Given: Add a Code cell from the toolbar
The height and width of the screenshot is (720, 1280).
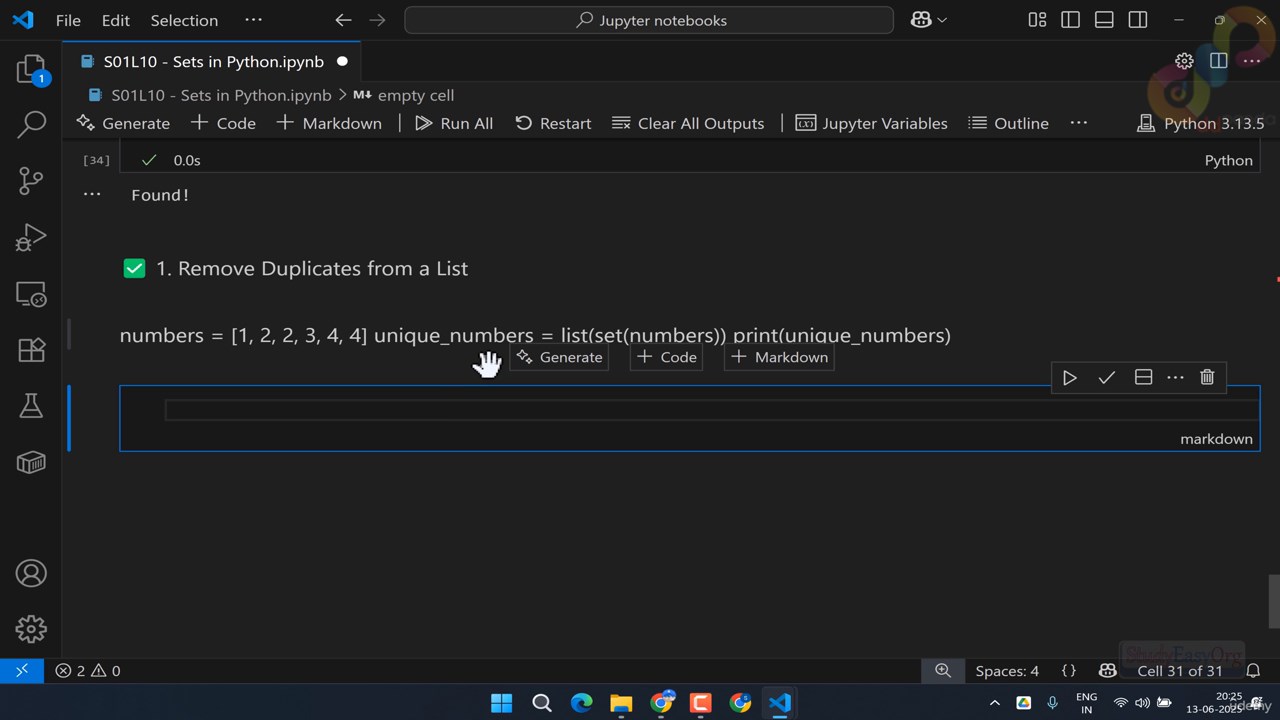Looking at the screenshot, I should coord(223,123).
